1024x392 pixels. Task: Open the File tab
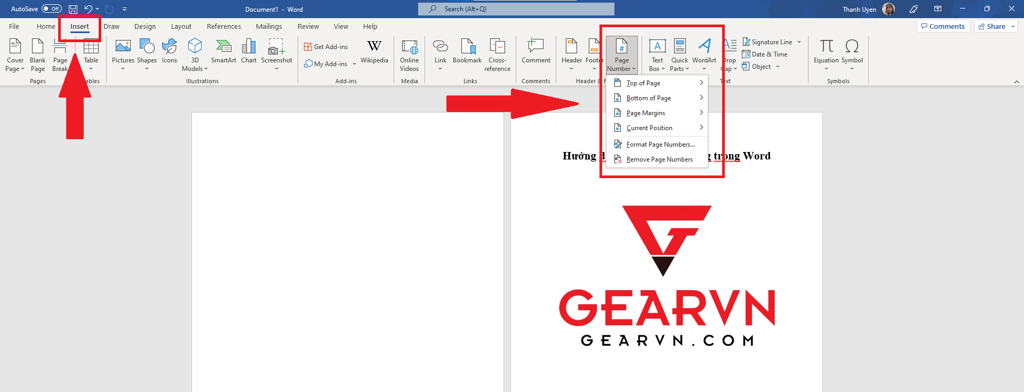click(14, 26)
